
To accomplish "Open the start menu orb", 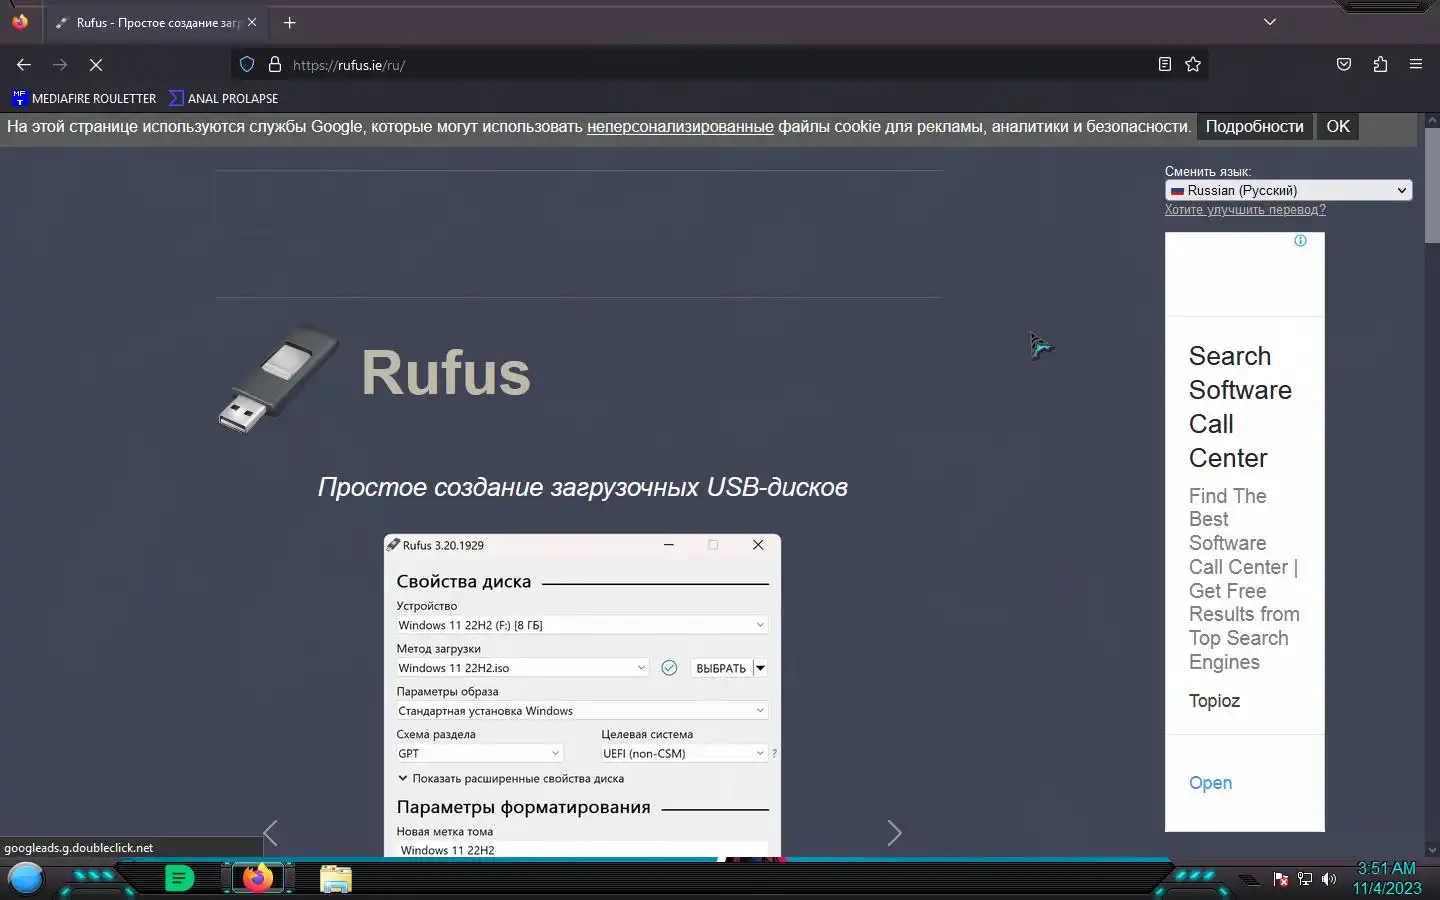I will coord(26,878).
